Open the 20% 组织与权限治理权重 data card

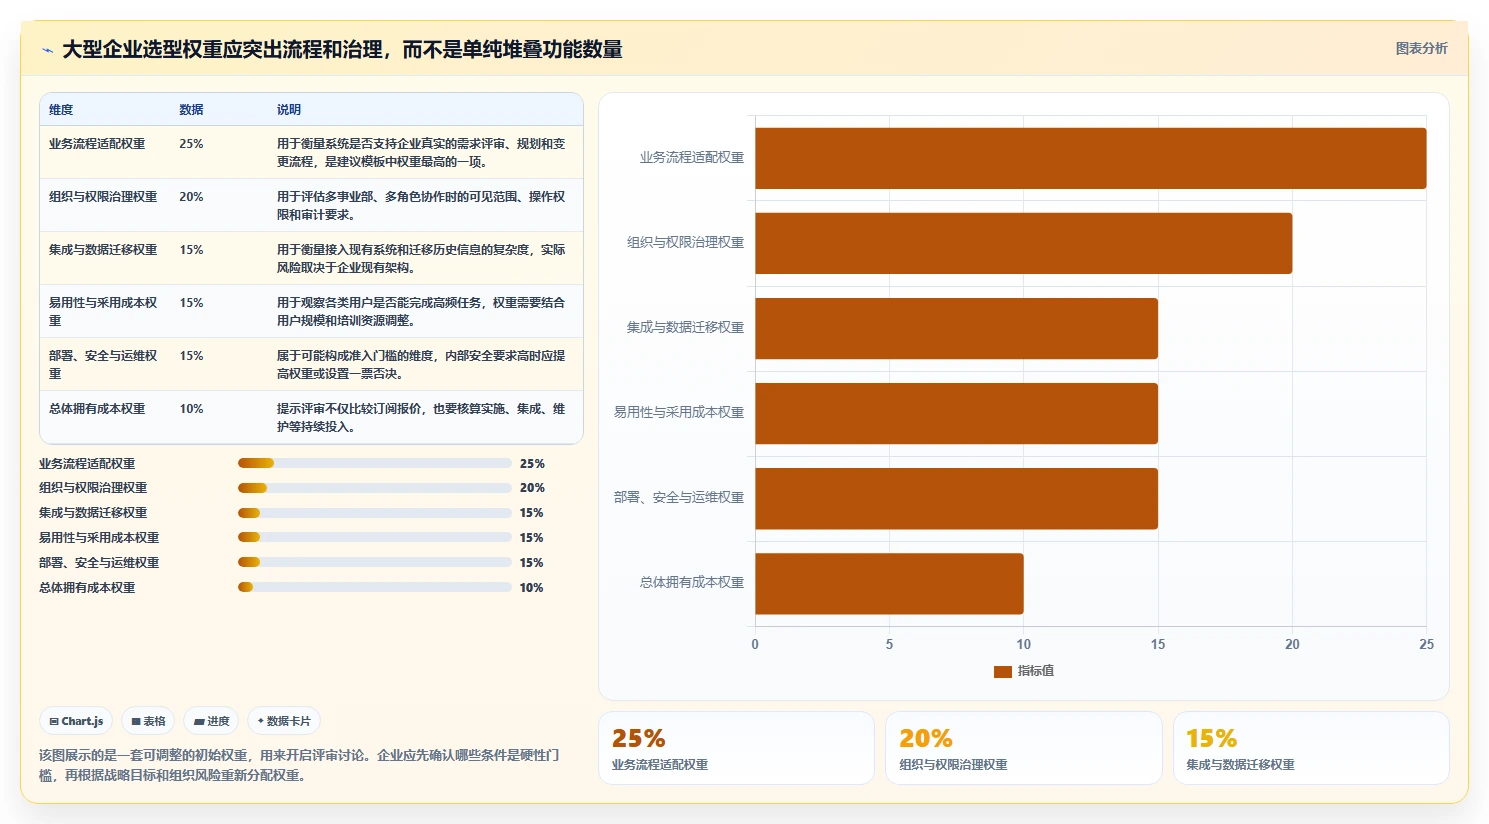pos(1023,748)
